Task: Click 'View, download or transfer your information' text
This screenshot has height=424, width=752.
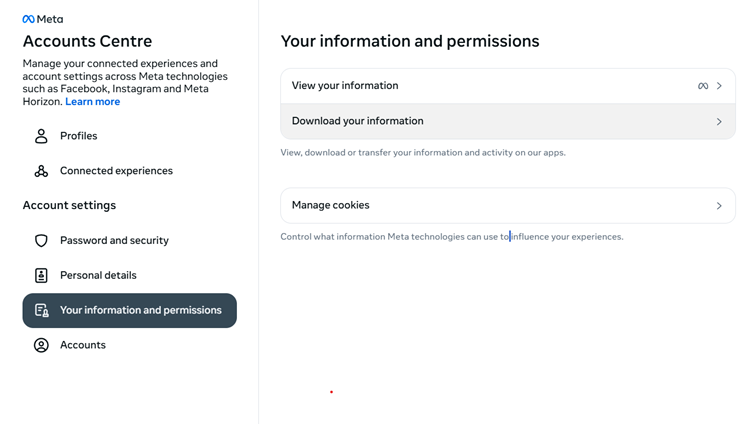Action: point(423,153)
